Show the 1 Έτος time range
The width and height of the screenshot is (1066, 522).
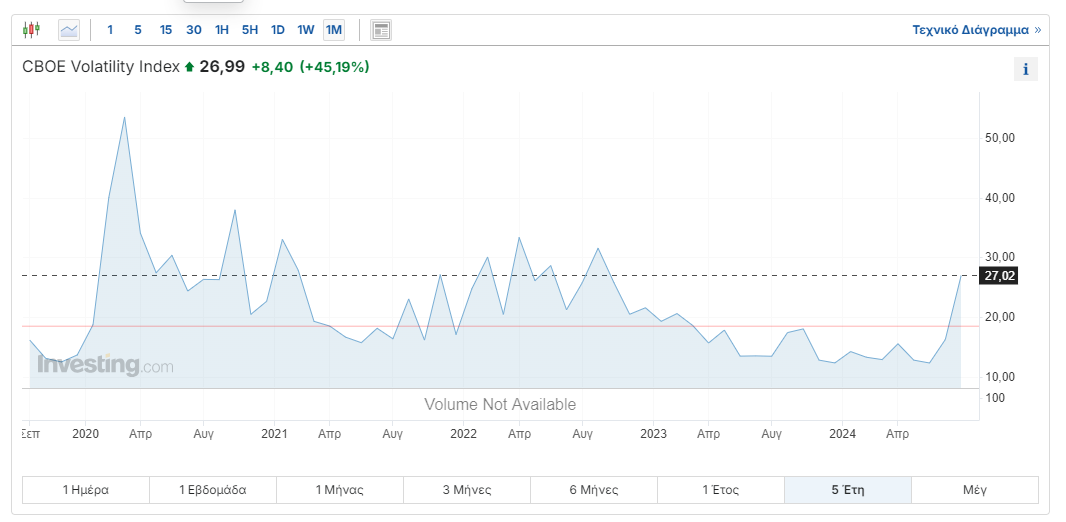(x=720, y=490)
